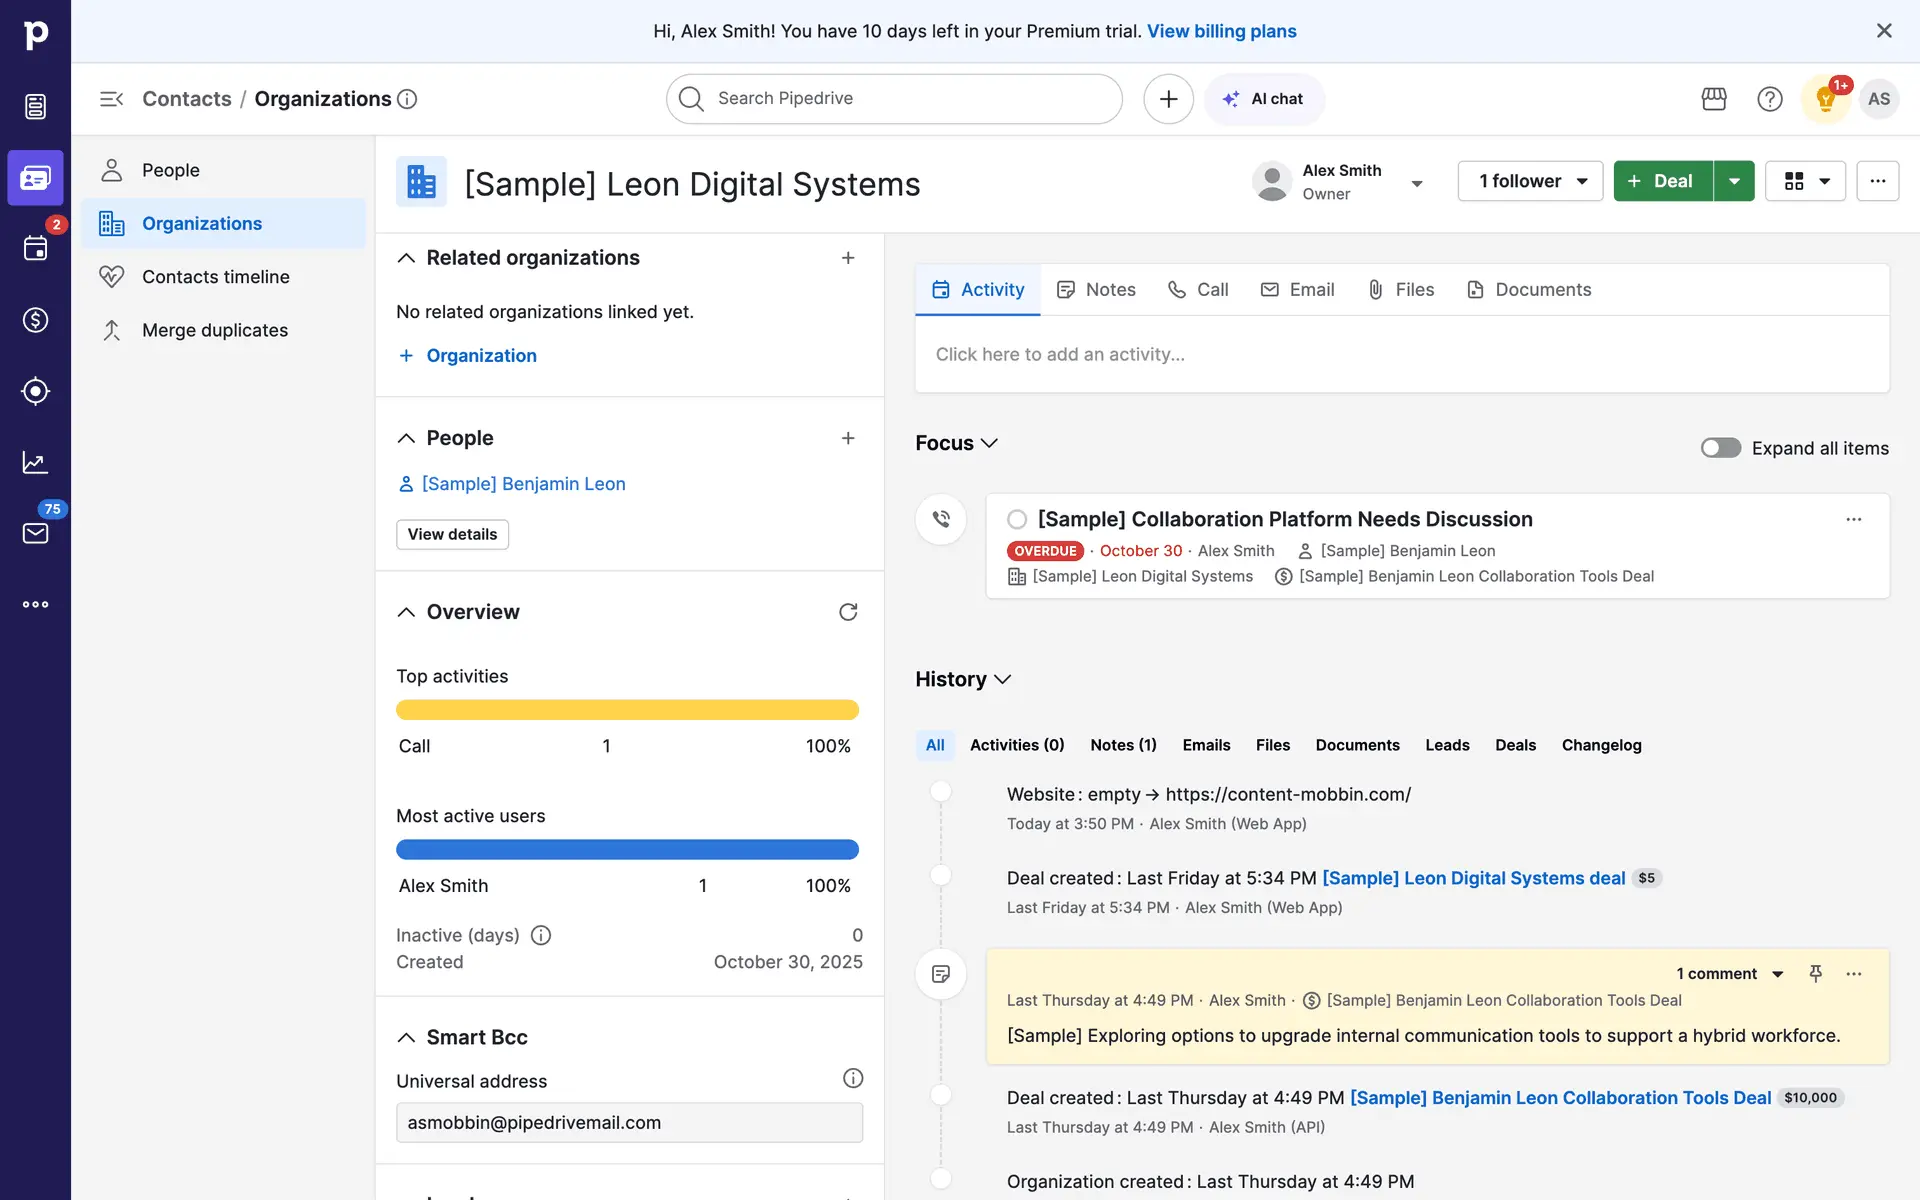Open the Leads inbox sidebar icon
This screenshot has width=1920, height=1200.
pyautogui.click(x=35, y=106)
